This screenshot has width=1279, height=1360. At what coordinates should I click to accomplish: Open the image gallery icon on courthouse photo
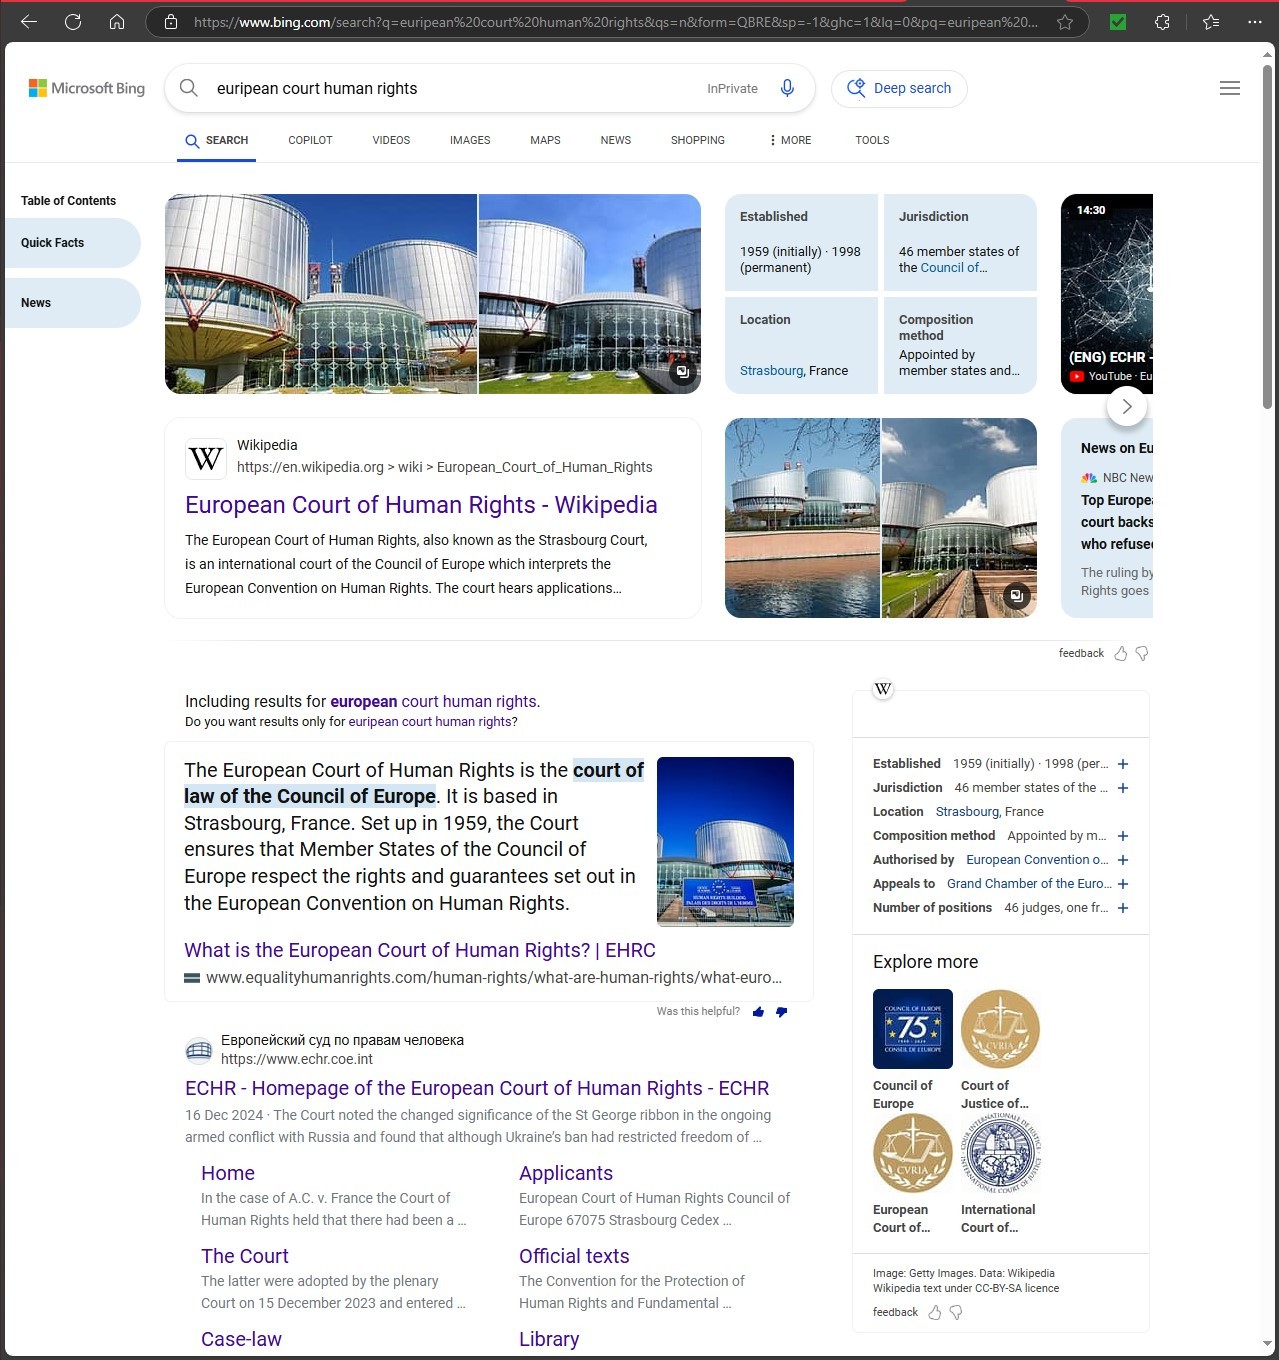pyautogui.click(x=682, y=372)
